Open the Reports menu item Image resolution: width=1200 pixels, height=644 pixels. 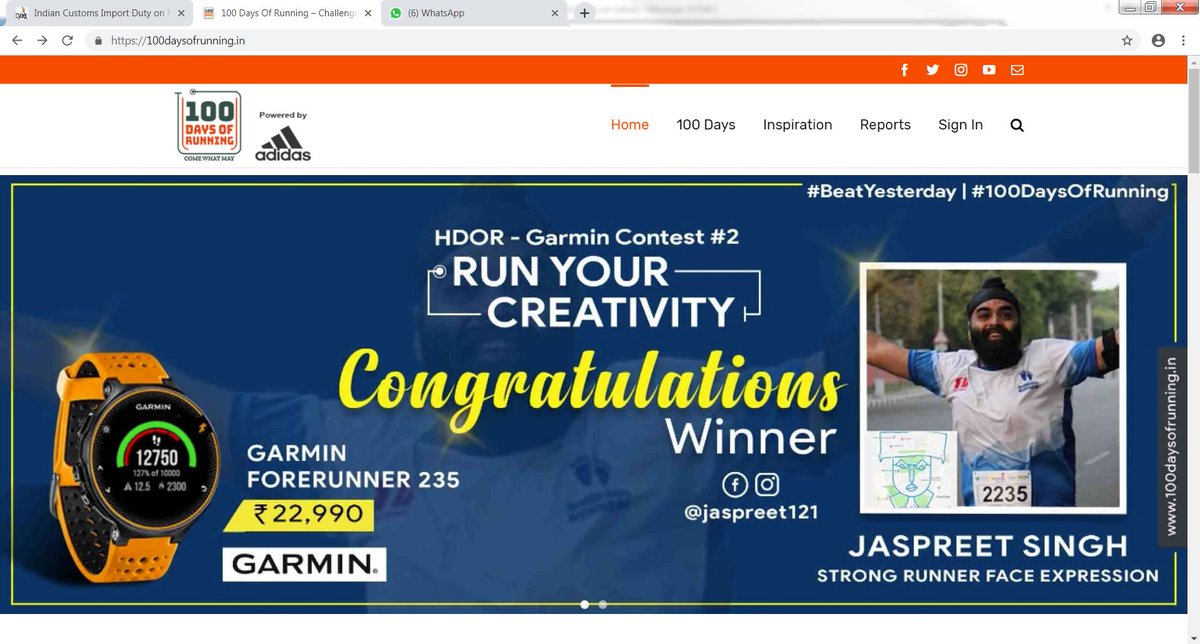pyautogui.click(x=885, y=125)
